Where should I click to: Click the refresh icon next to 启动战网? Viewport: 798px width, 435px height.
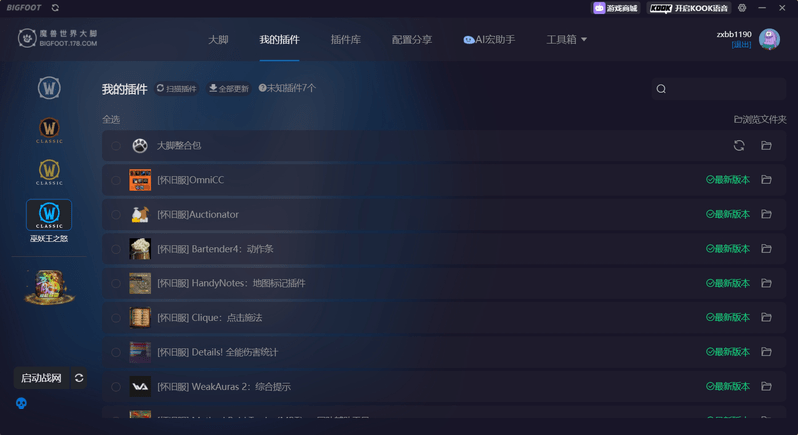79,378
